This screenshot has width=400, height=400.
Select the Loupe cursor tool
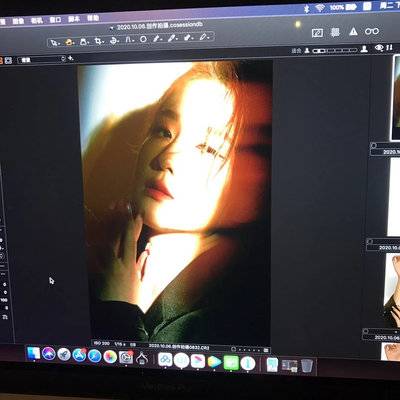(x=84, y=42)
